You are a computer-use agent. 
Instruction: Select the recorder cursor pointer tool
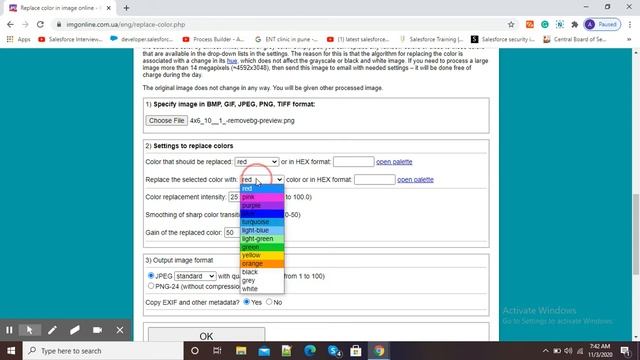click(x=30, y=330)
